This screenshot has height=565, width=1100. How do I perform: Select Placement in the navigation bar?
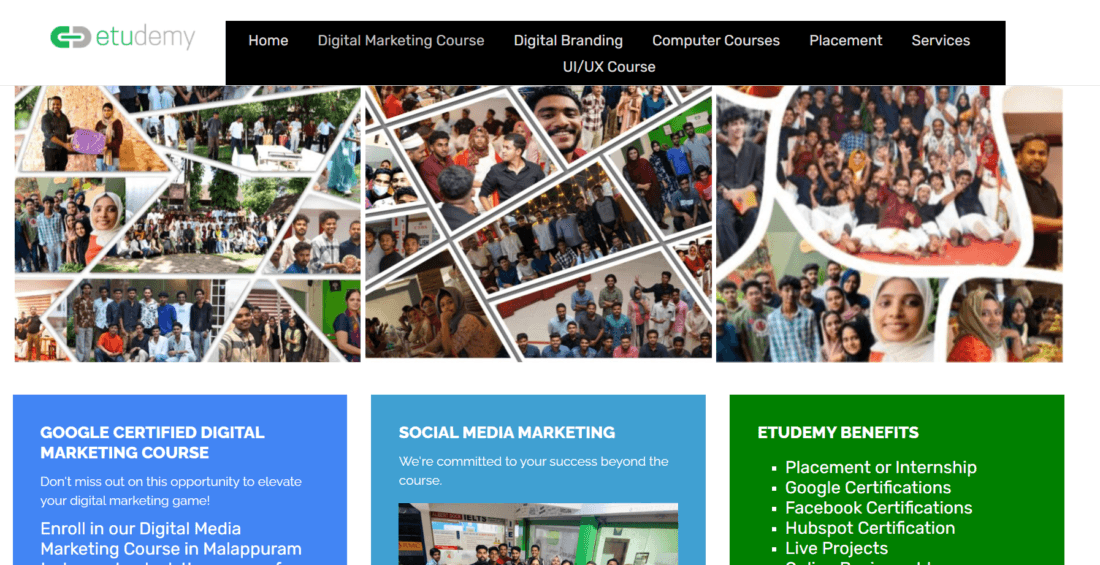click(845, 41)
